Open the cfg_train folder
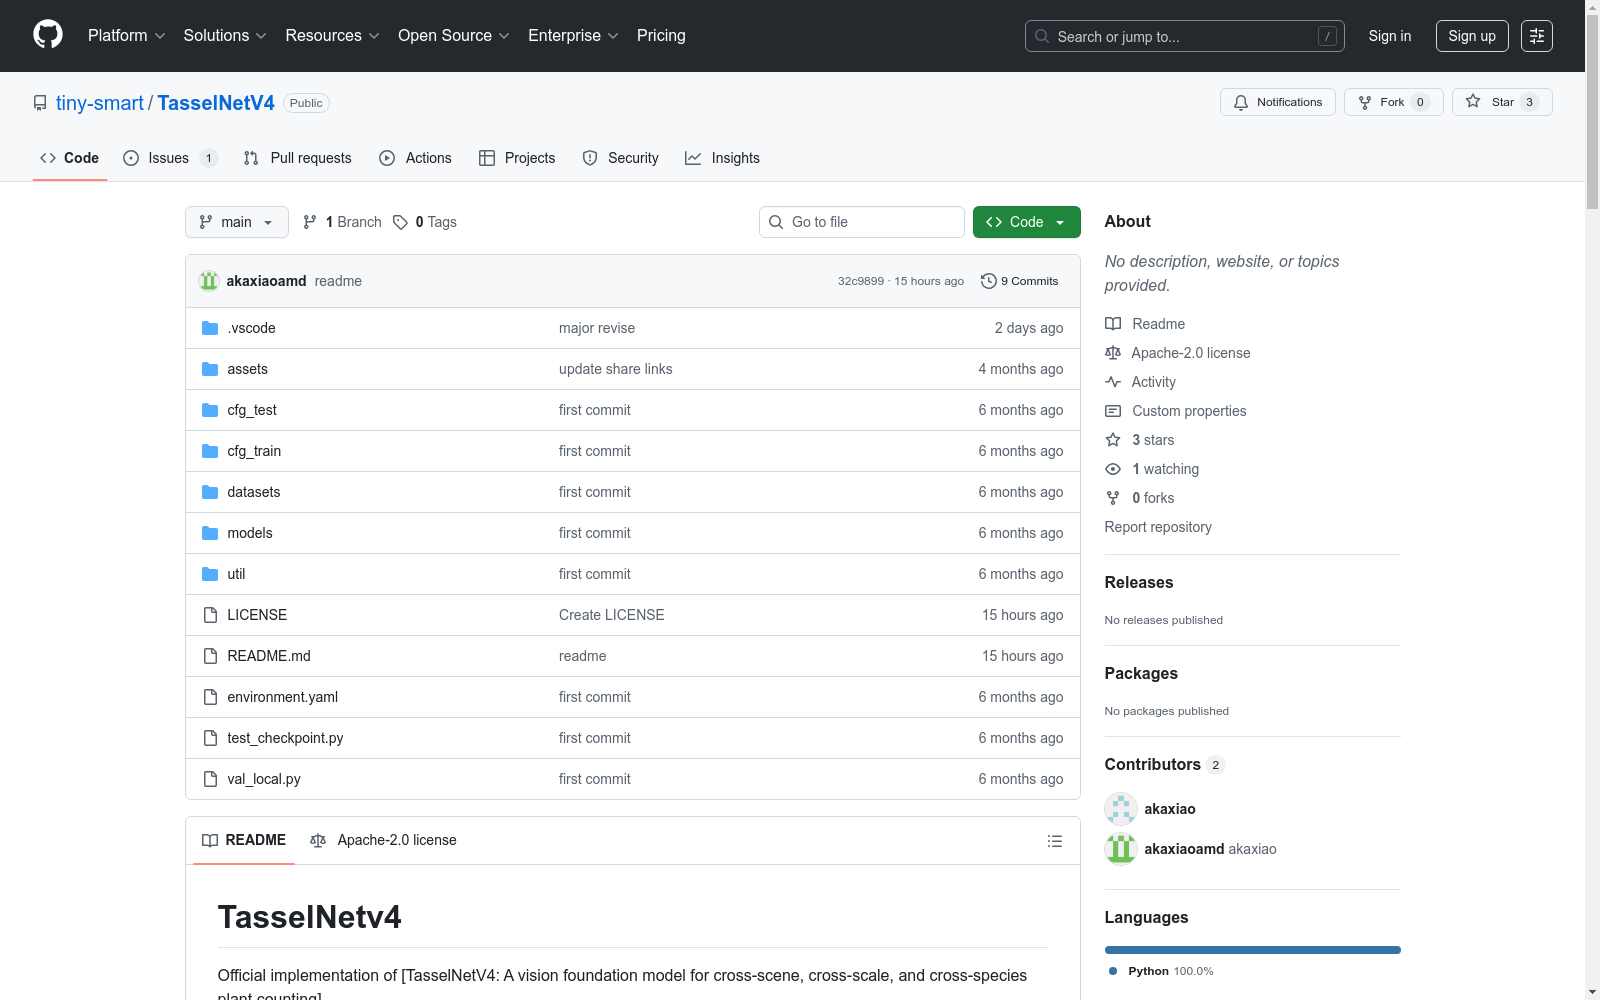This screenshot has height=1000, width=1600. [254, 451]
